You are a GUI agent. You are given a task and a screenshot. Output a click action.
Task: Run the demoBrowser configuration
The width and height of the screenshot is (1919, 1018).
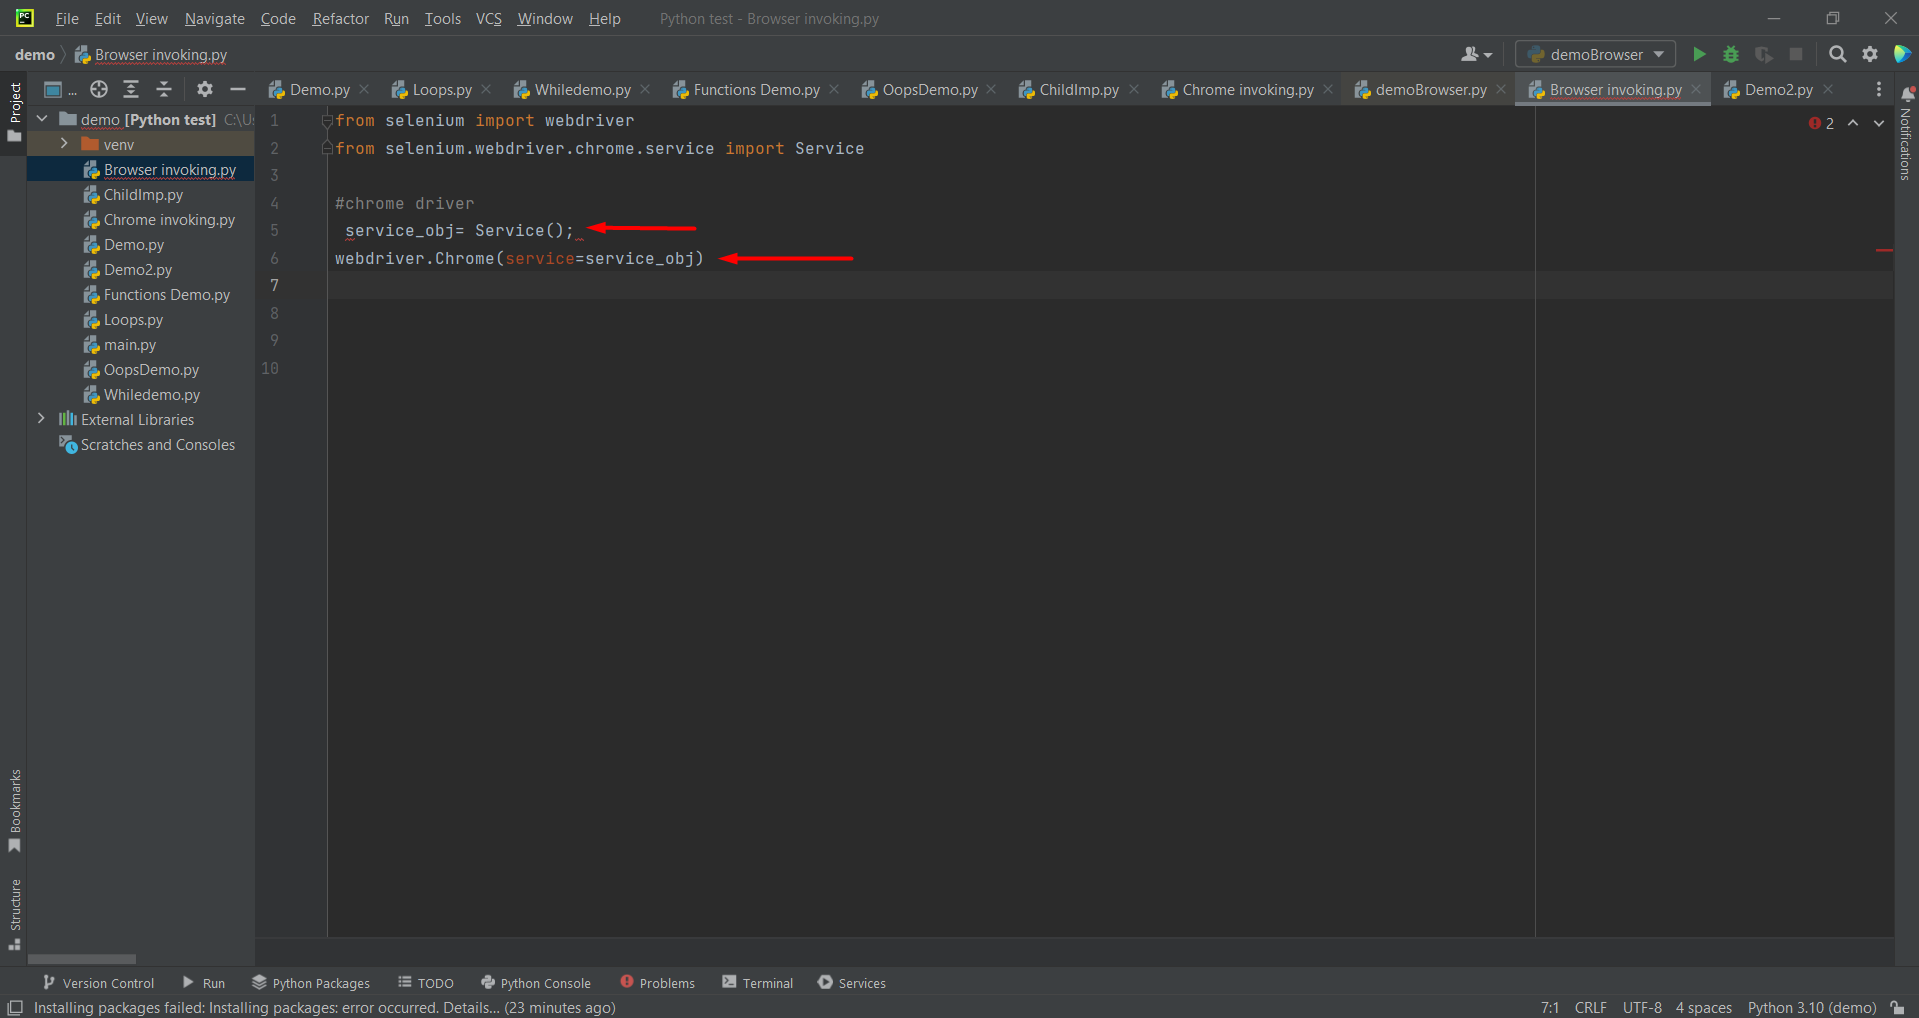coord(1698,54)
